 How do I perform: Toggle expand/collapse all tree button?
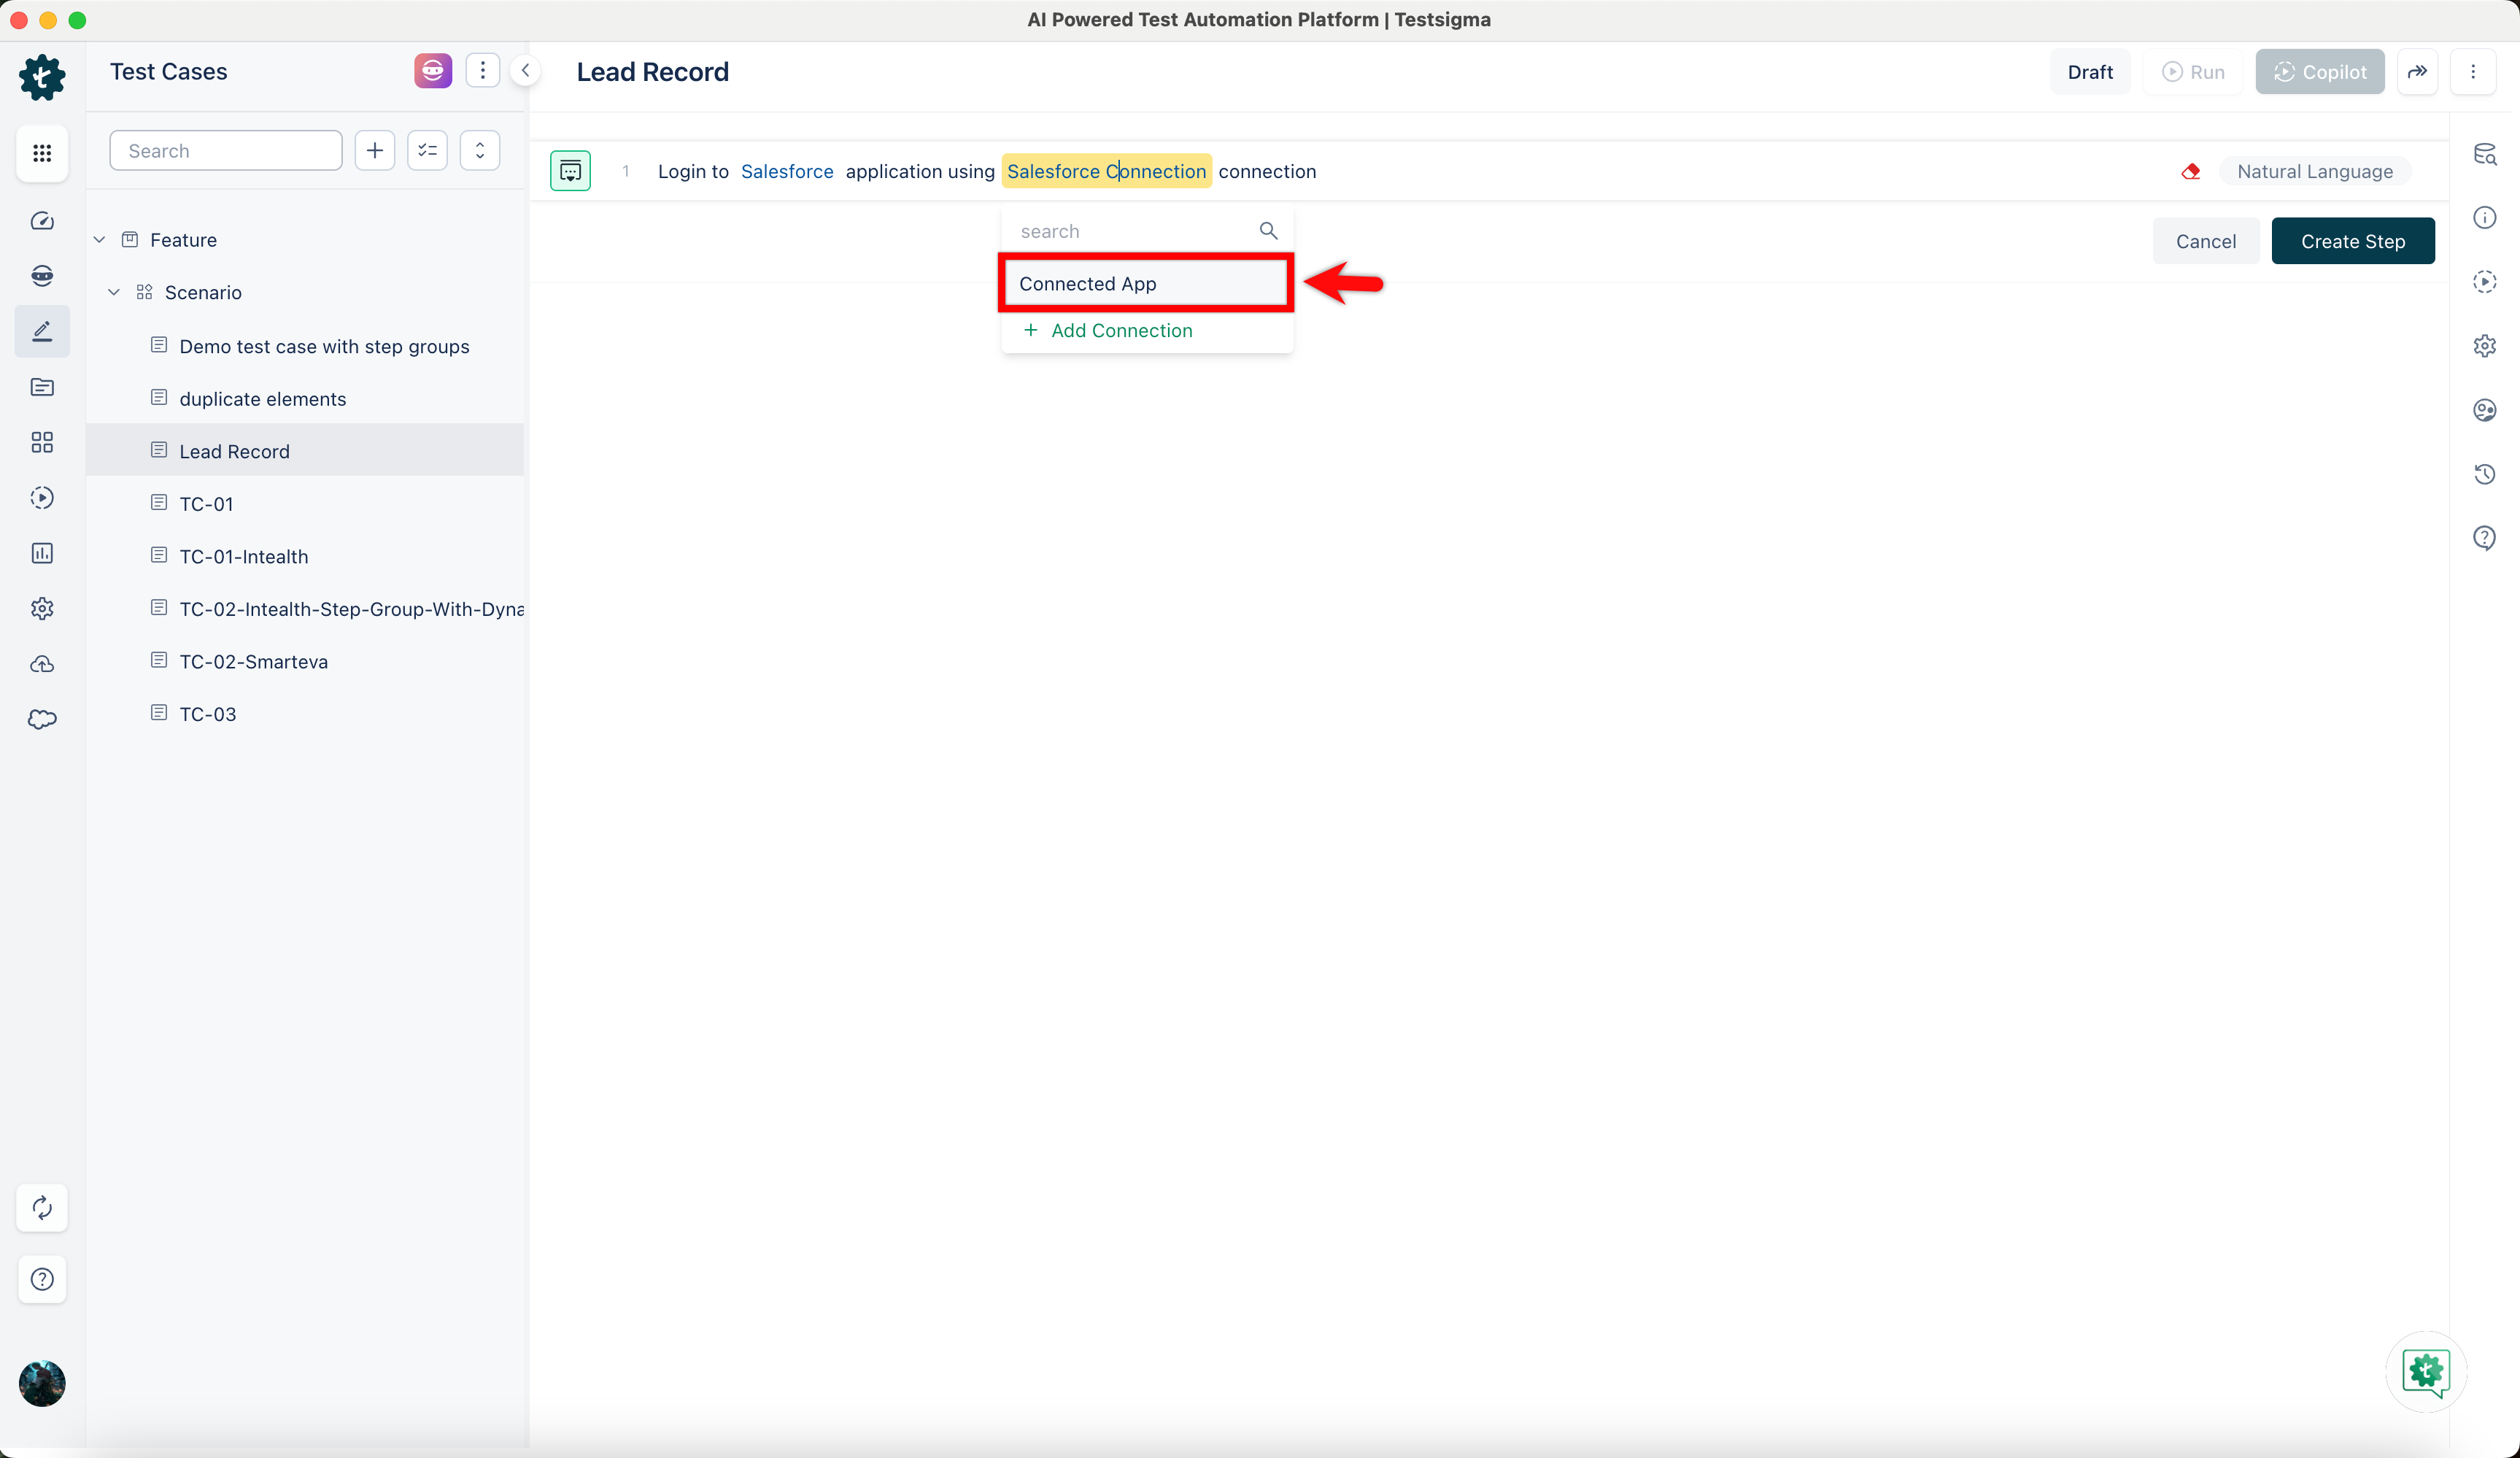click(x=480, y=151)
